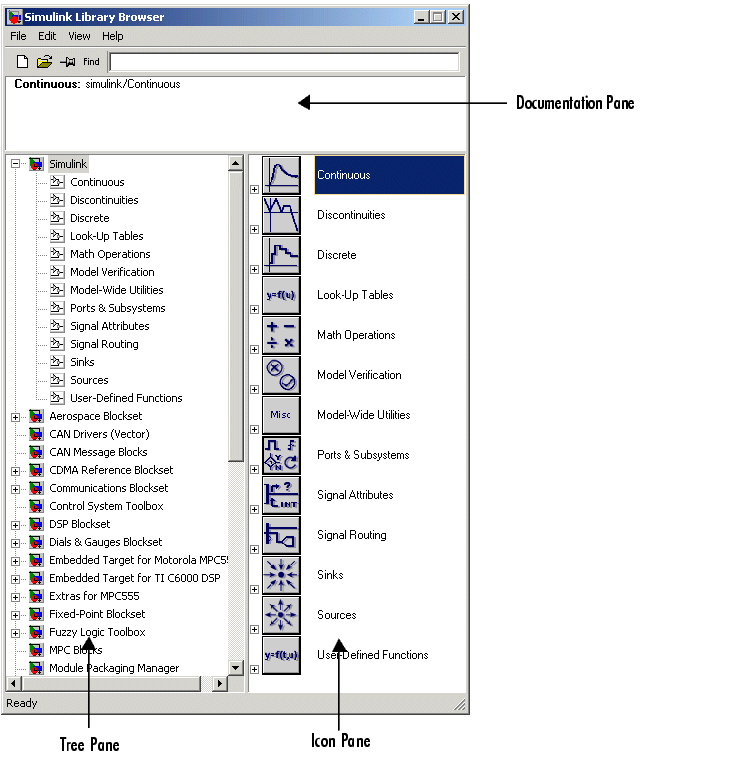This screenshot has height=767, width=750.
Task: Select Continuous in the tree pane
Action: click(97, 182)
